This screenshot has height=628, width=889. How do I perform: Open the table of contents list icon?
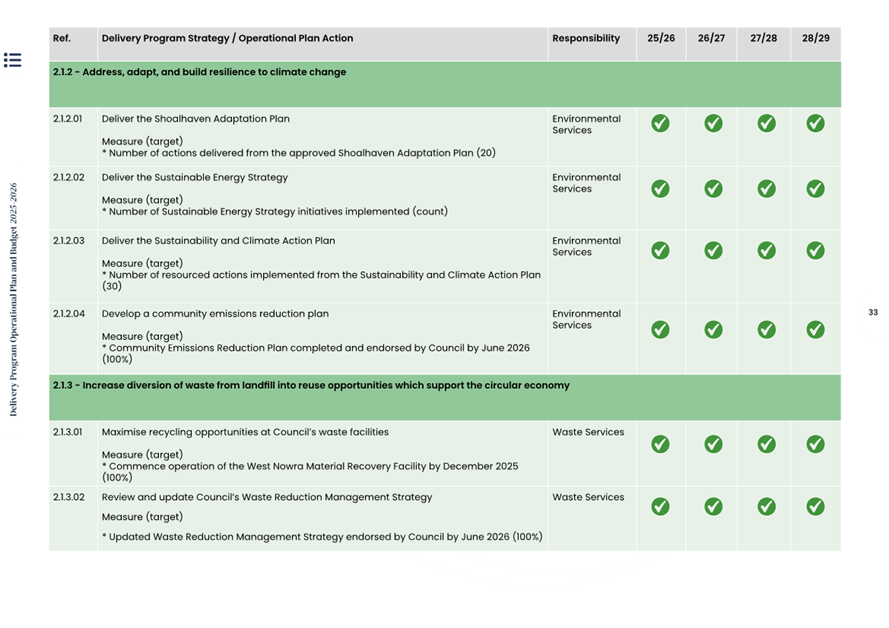coord(12,60)
